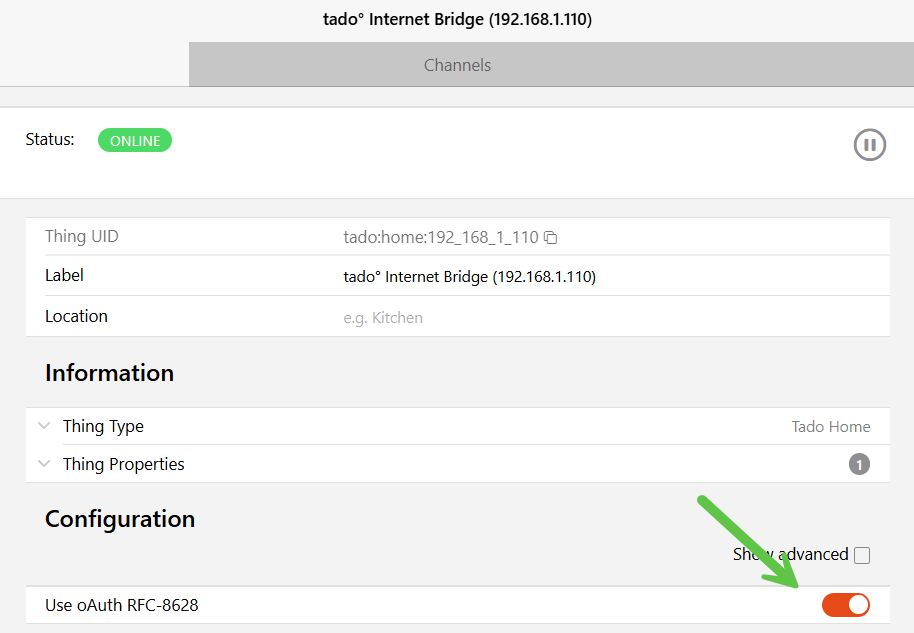
Task: Tick the Show advanced checkbox
Action: point(862,555)
